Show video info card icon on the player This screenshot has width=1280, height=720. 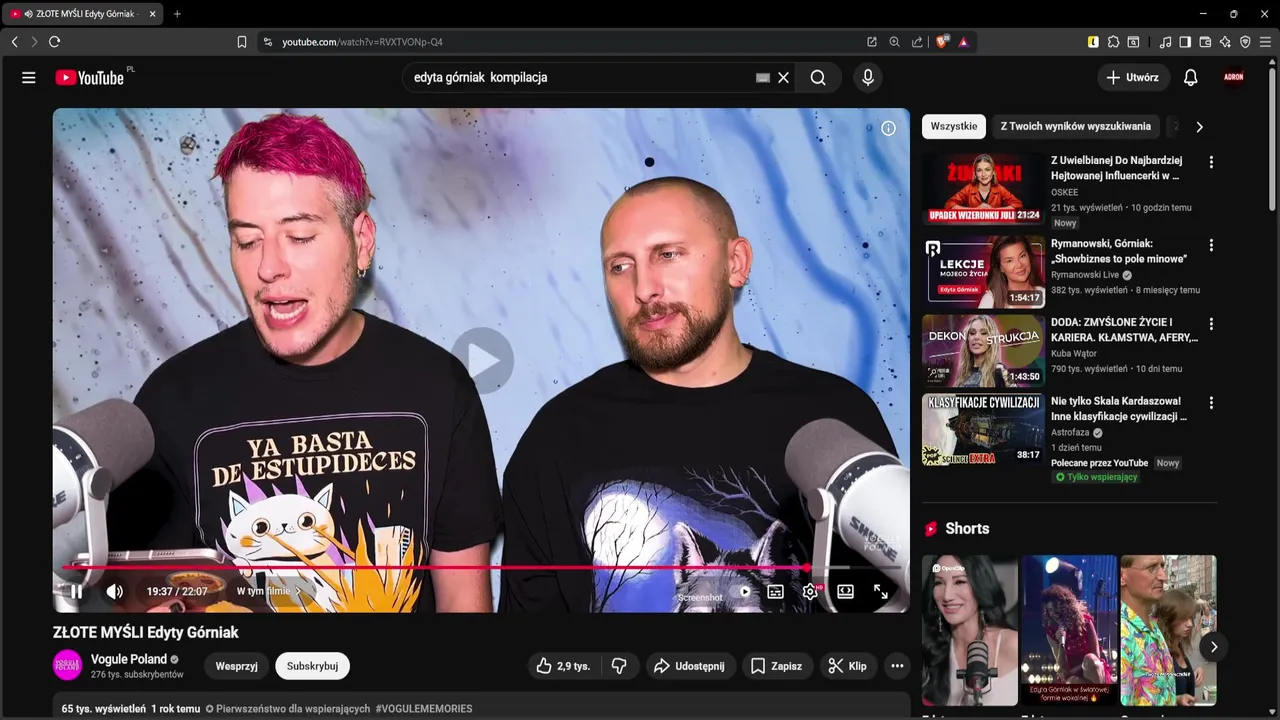888,128
